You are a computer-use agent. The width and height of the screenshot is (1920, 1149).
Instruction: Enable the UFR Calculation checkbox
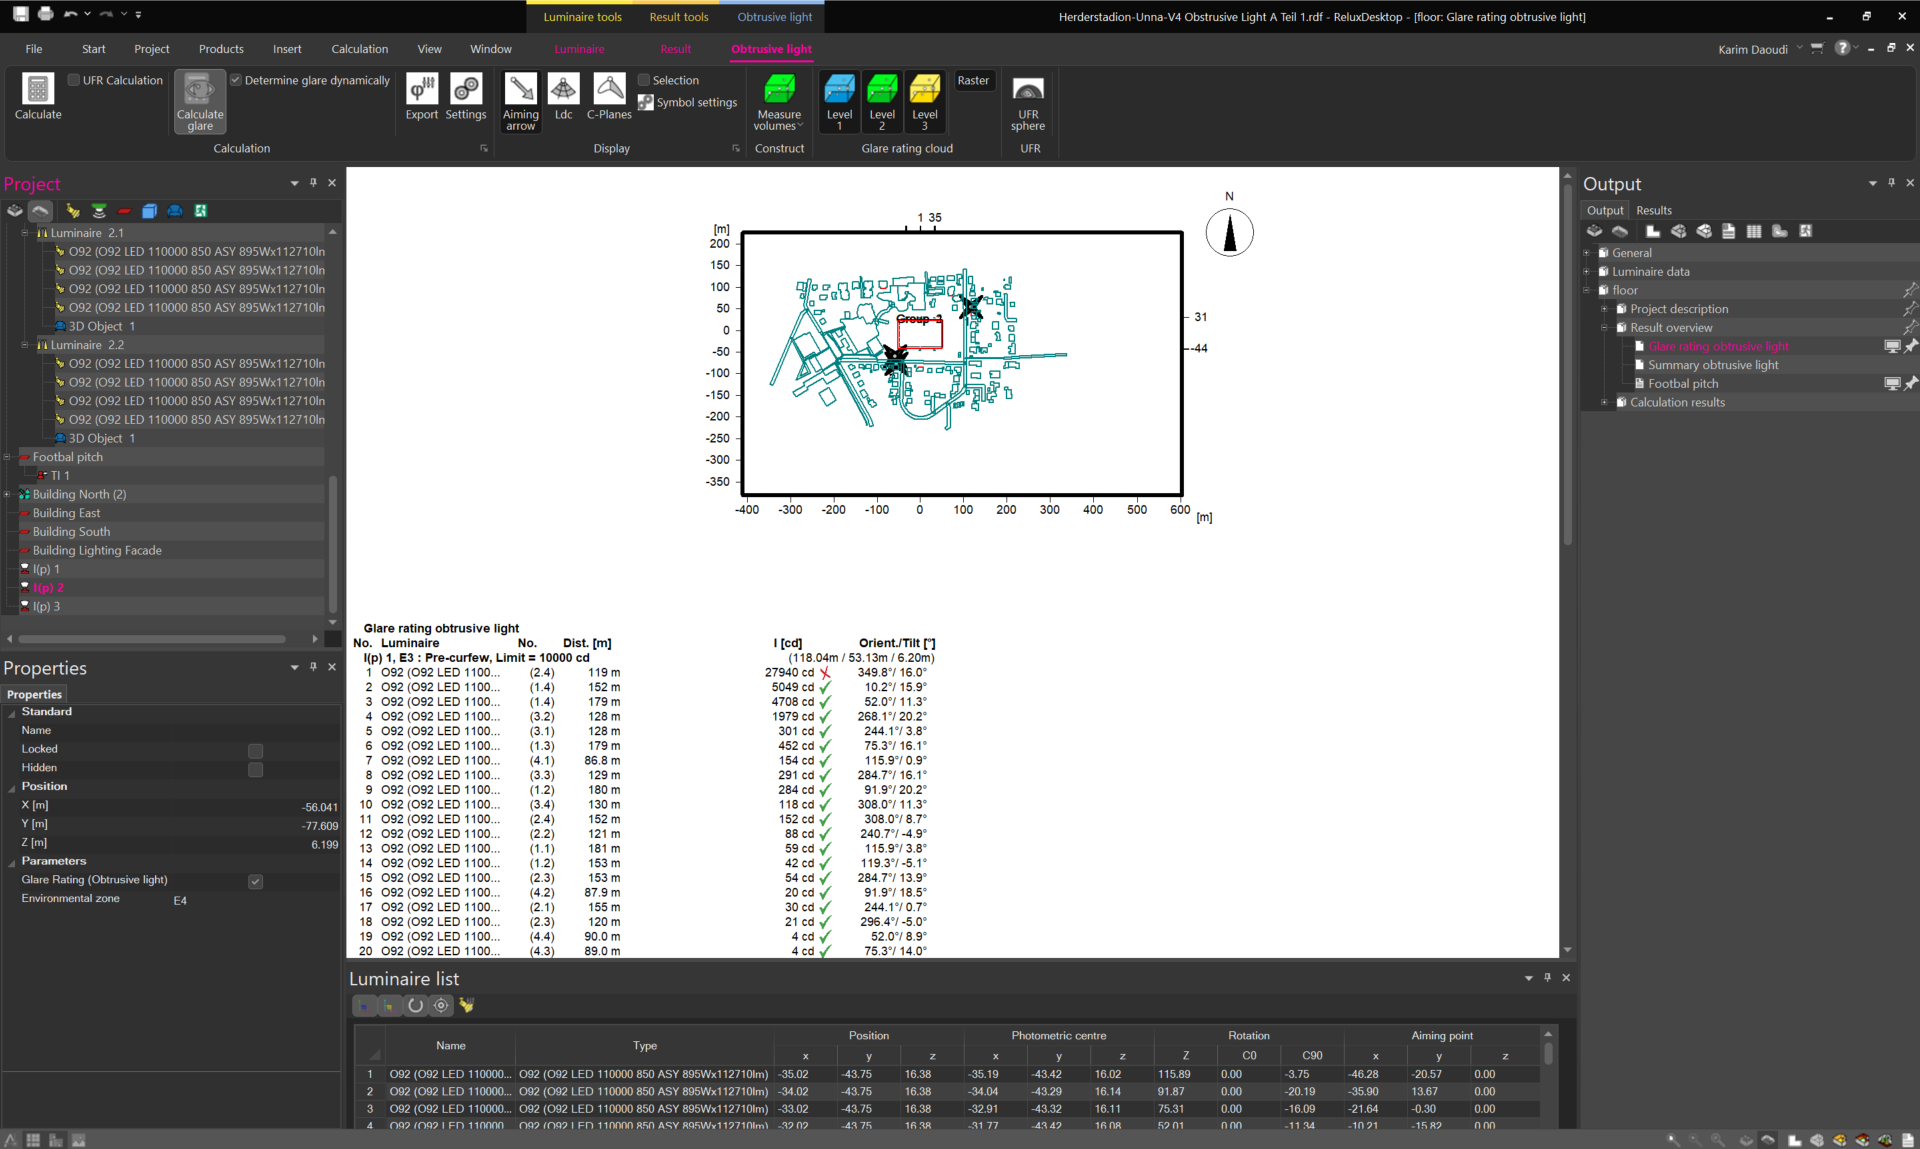coord(74,80)
